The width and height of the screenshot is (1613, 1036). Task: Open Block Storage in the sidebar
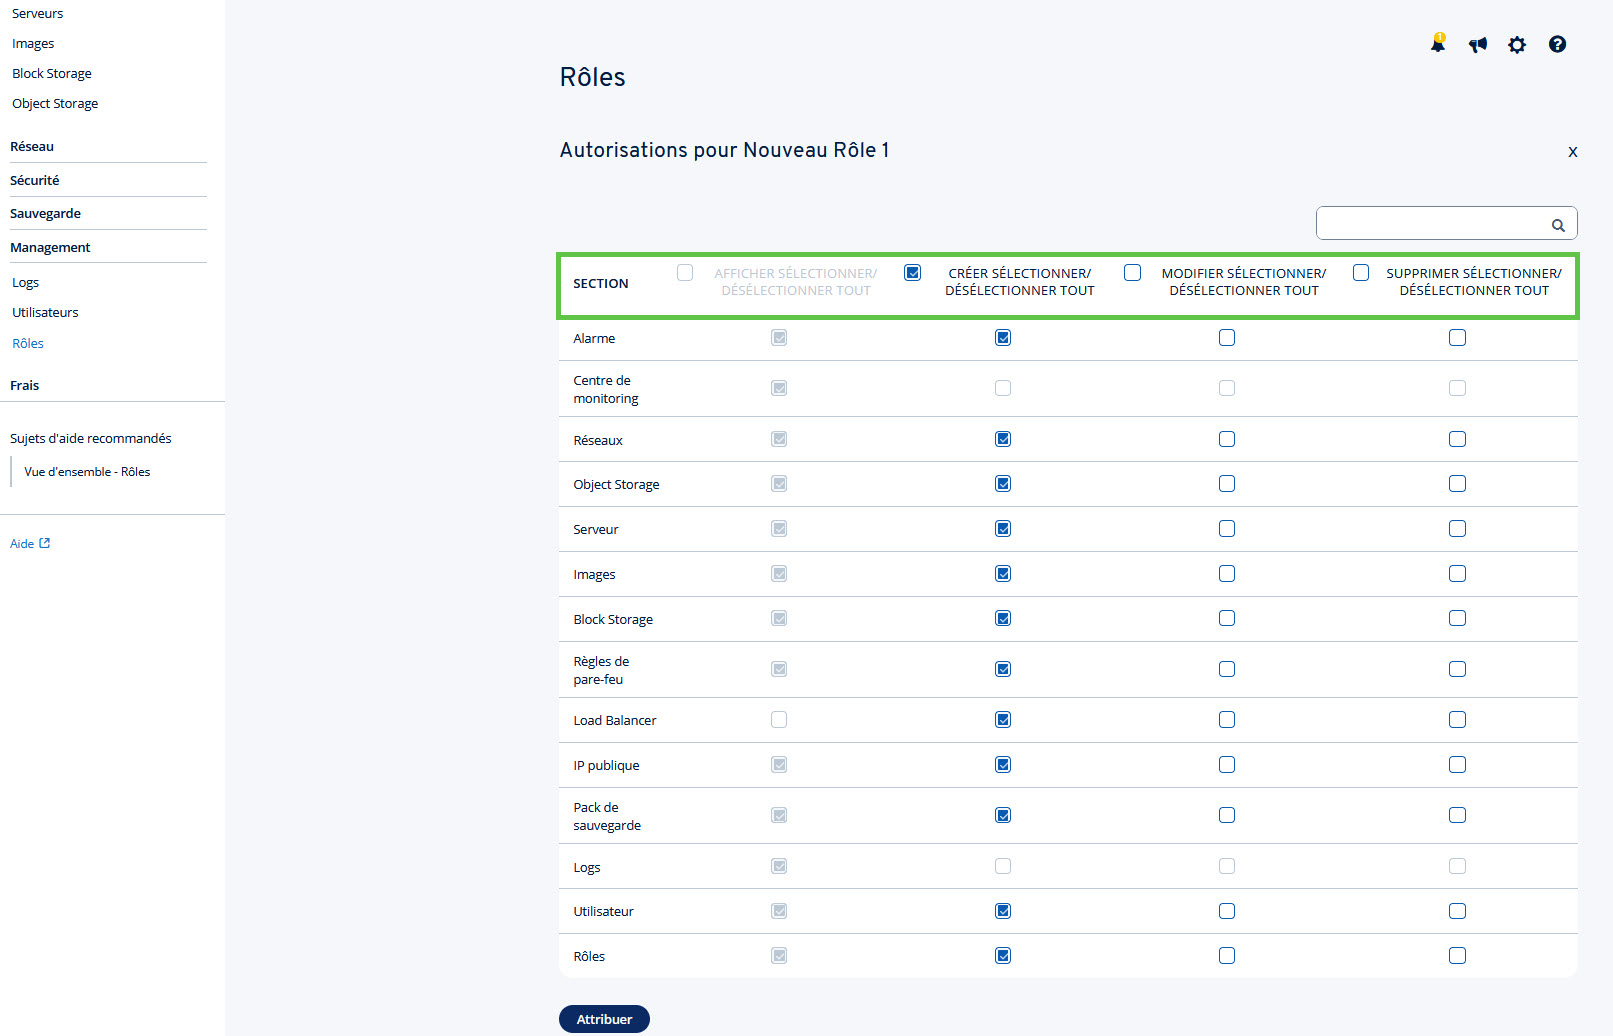coord(52,73)
